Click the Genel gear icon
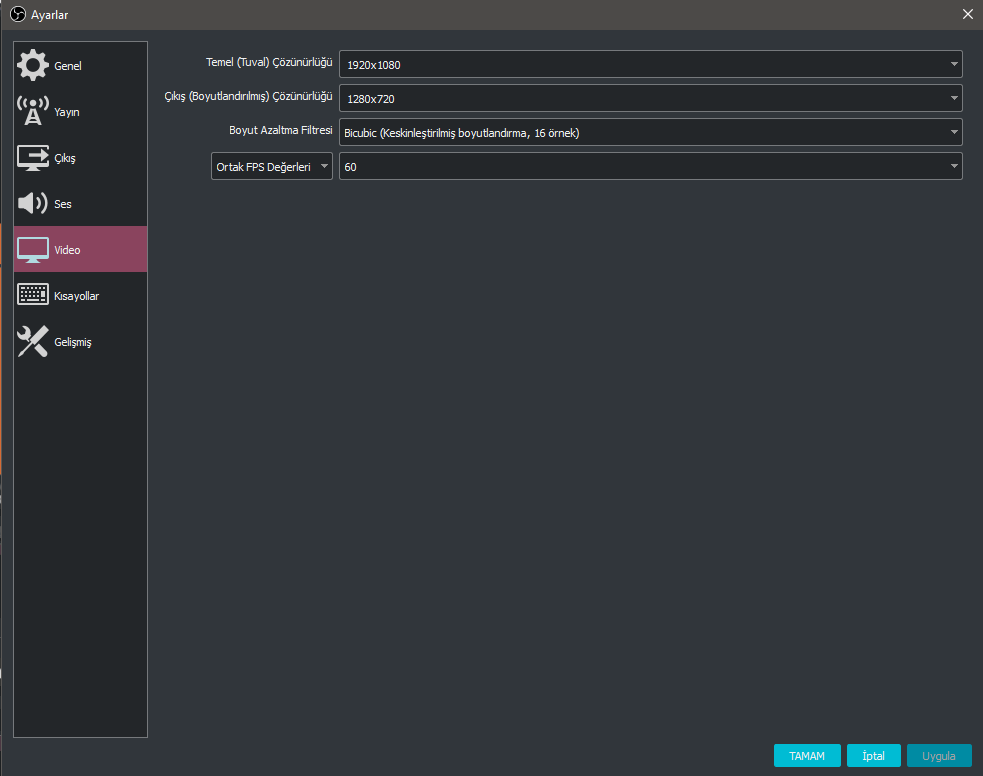Image resolution: width=983 pixels, height=776 pixels. coord(33,65)
